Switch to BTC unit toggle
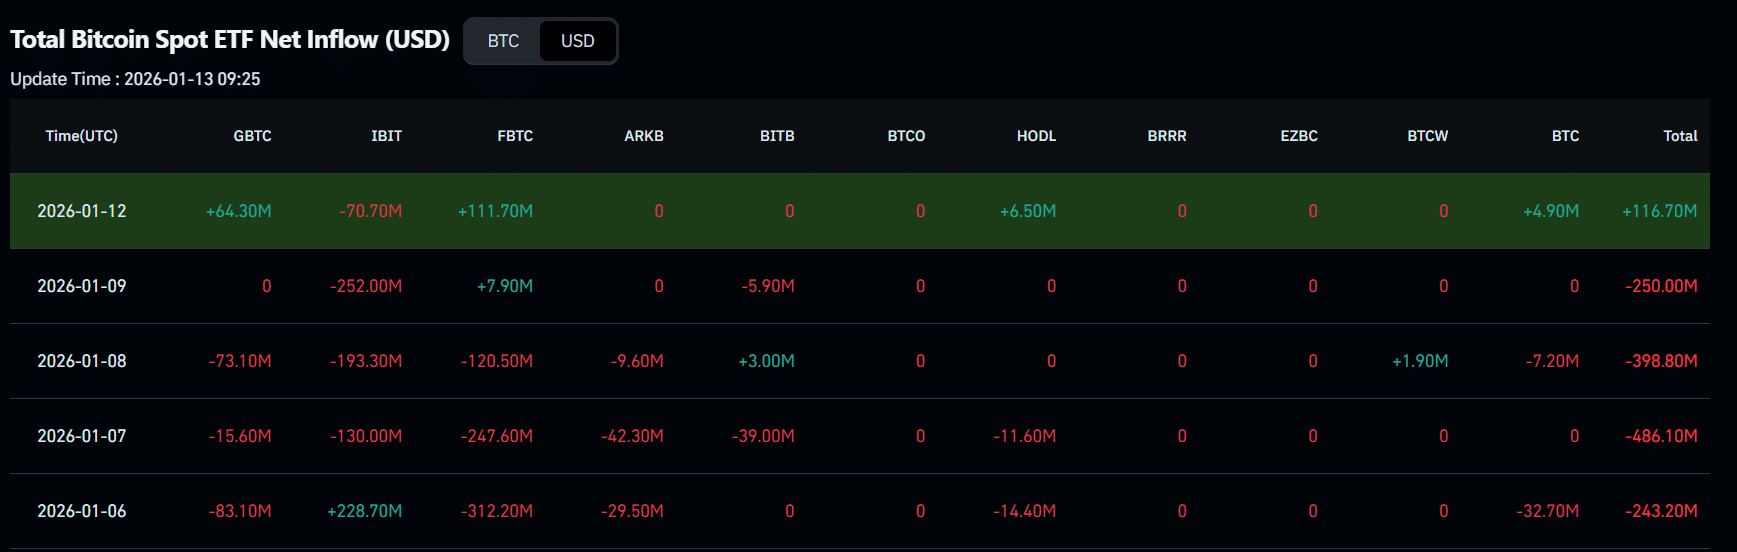Screen dimensions: 1737x552 (503, 41)
